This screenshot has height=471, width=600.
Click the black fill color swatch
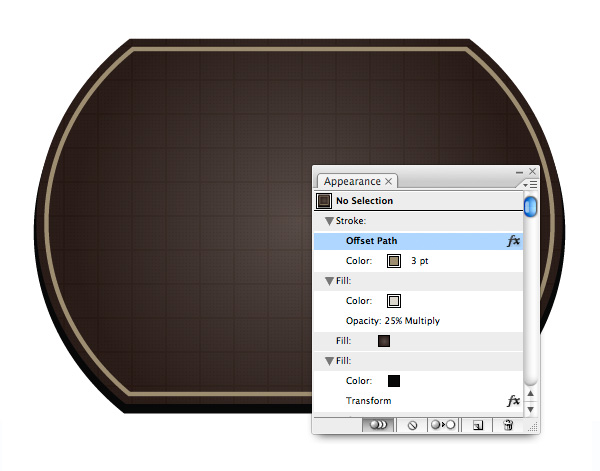(x=394, y=381)
